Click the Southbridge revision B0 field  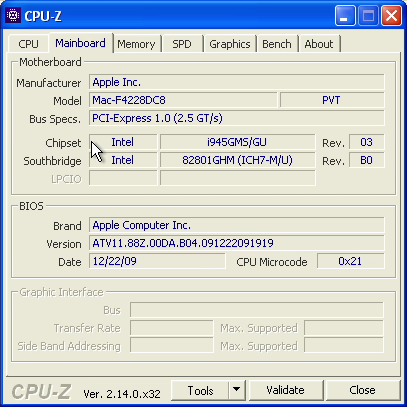pyautogui.click(x=367, y=160)
